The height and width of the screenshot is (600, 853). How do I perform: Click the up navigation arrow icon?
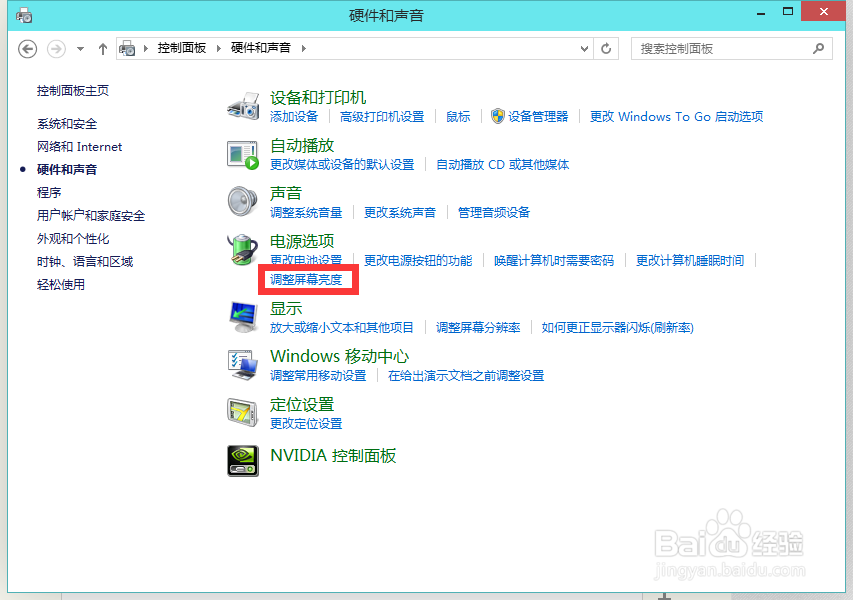102,47
